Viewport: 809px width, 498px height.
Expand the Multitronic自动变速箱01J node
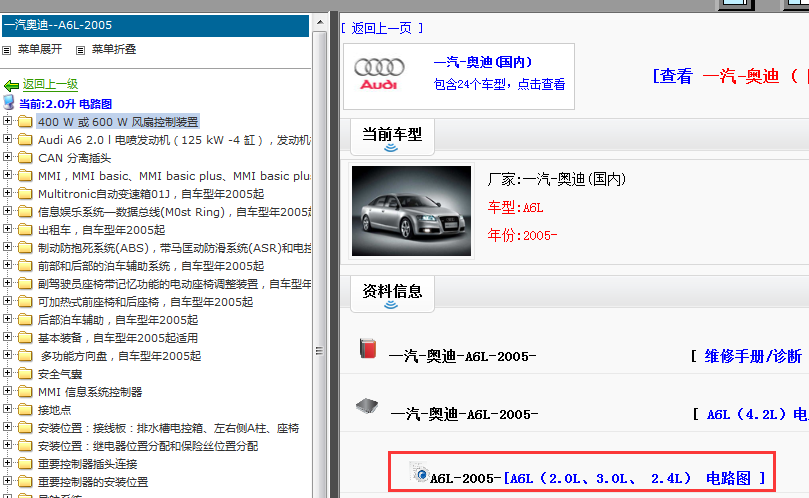(x=7, y=193)
